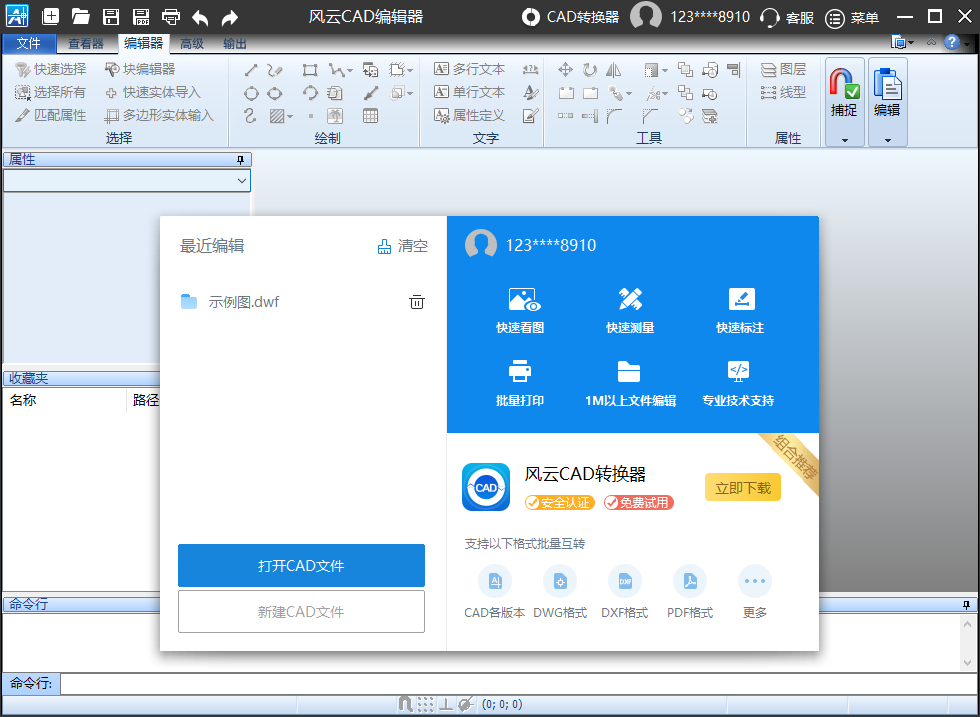Save as PDF from title bar icon
Viewport: 980px width, 717px height.
click(x=141, y=17)
